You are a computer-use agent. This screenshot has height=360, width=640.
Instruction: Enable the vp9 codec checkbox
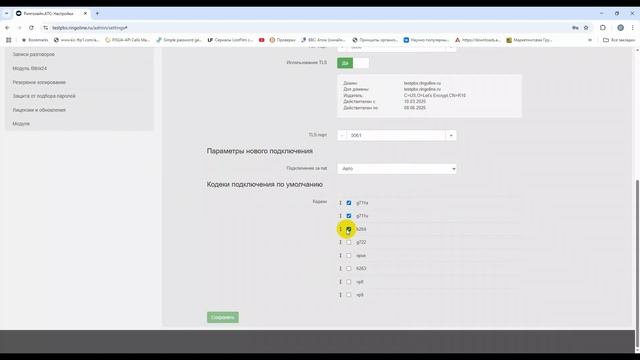(x=349, y=295)
